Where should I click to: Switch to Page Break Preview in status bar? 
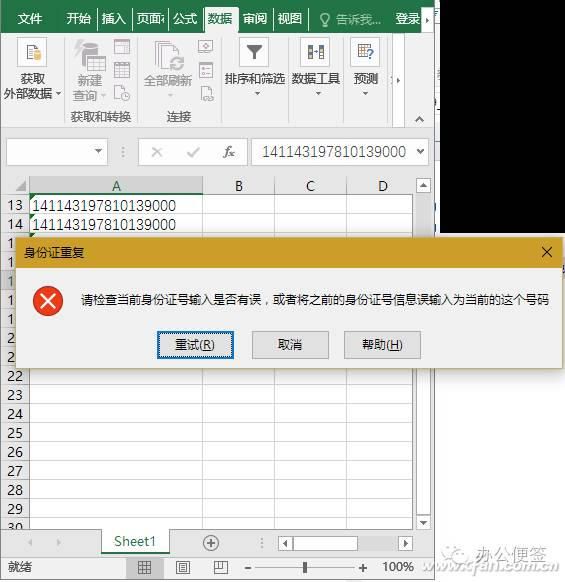pos(221,568)
